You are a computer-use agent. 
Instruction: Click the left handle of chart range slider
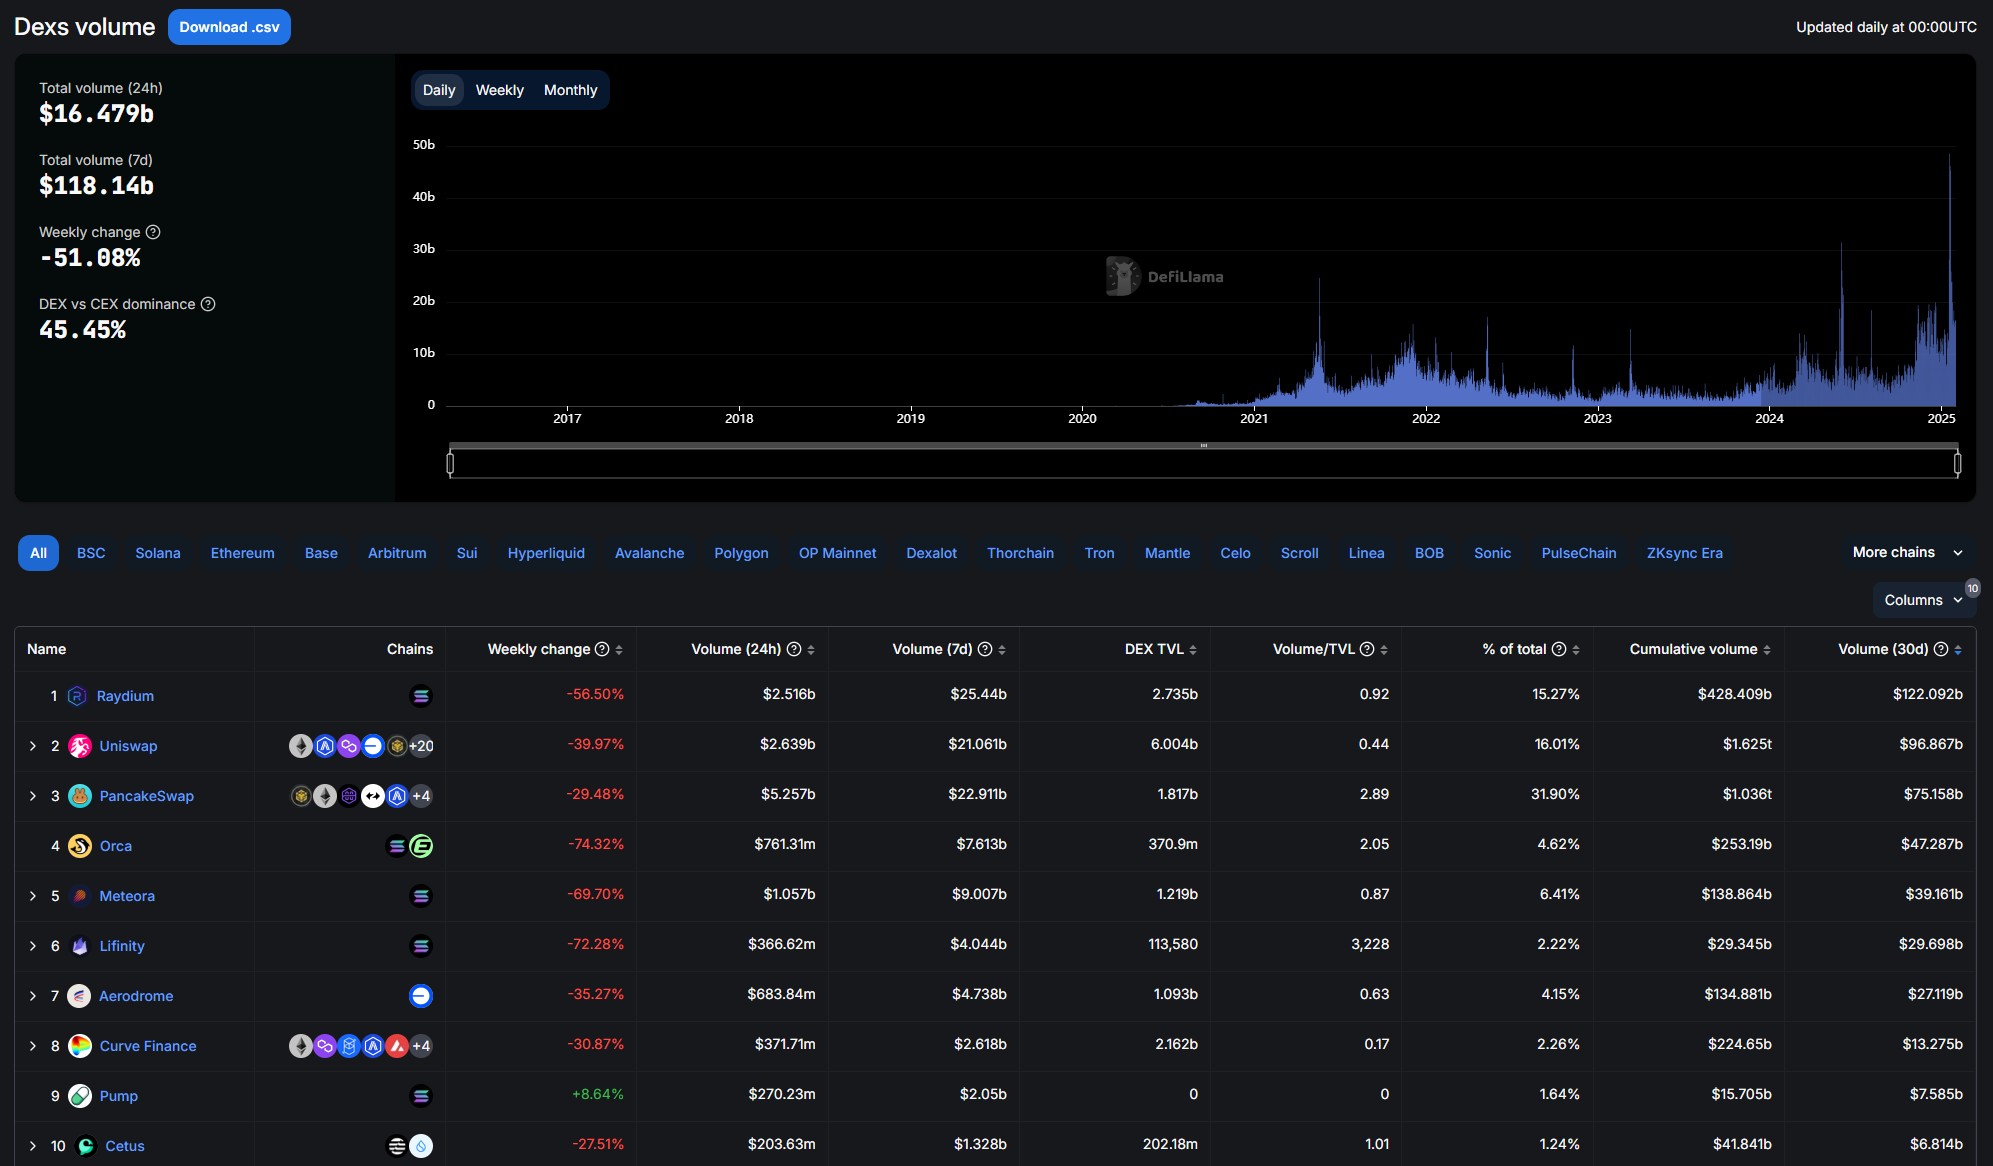[x=450, y=463]
